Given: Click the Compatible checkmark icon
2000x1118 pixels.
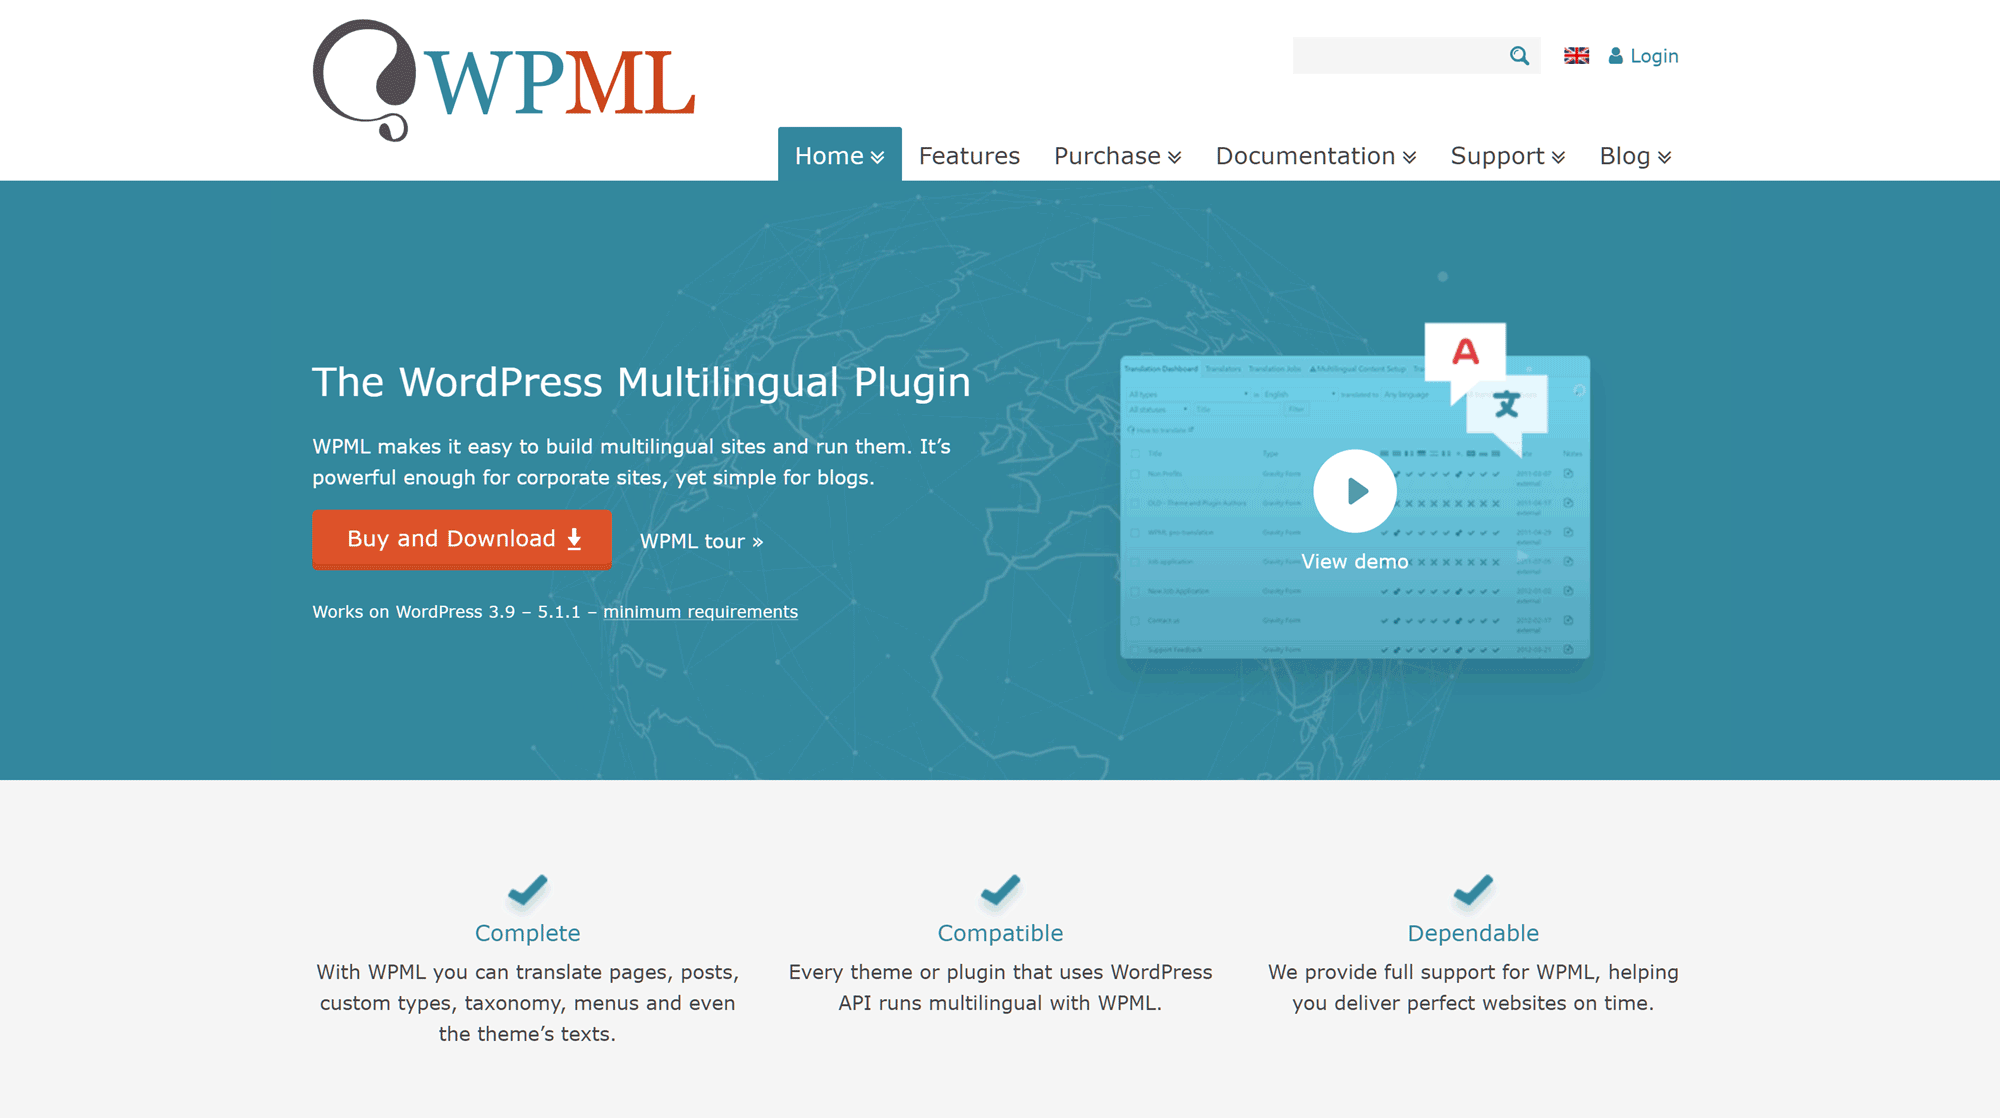Looking at the screenshot, I should (x=999, y=889).
